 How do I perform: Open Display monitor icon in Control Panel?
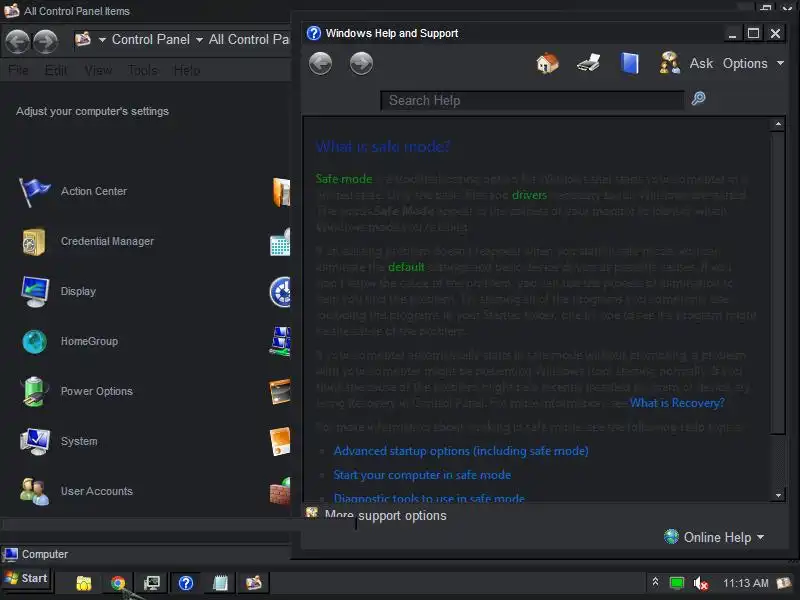35,291
